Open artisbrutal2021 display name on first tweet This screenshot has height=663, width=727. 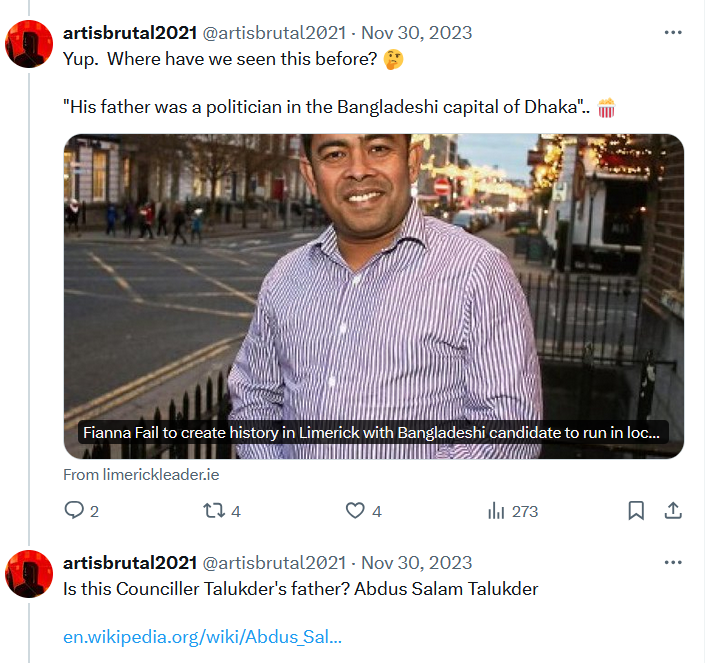(130, 33)
